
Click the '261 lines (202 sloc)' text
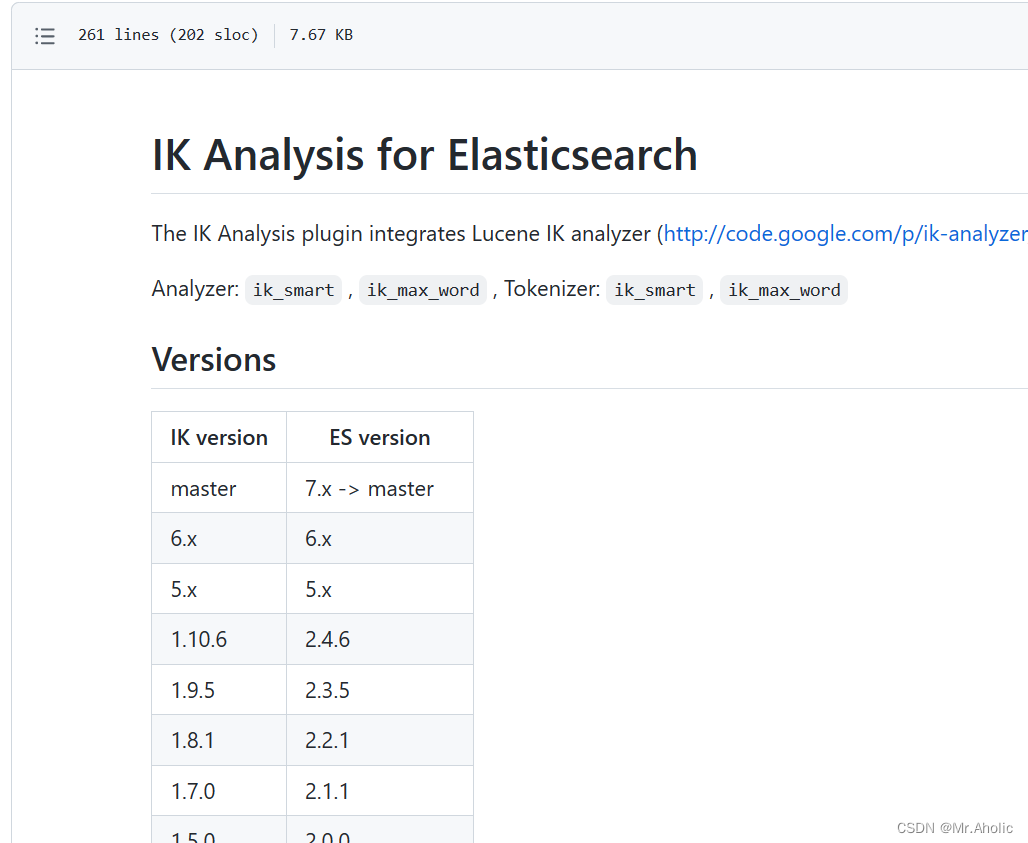(x=168, y=35)
